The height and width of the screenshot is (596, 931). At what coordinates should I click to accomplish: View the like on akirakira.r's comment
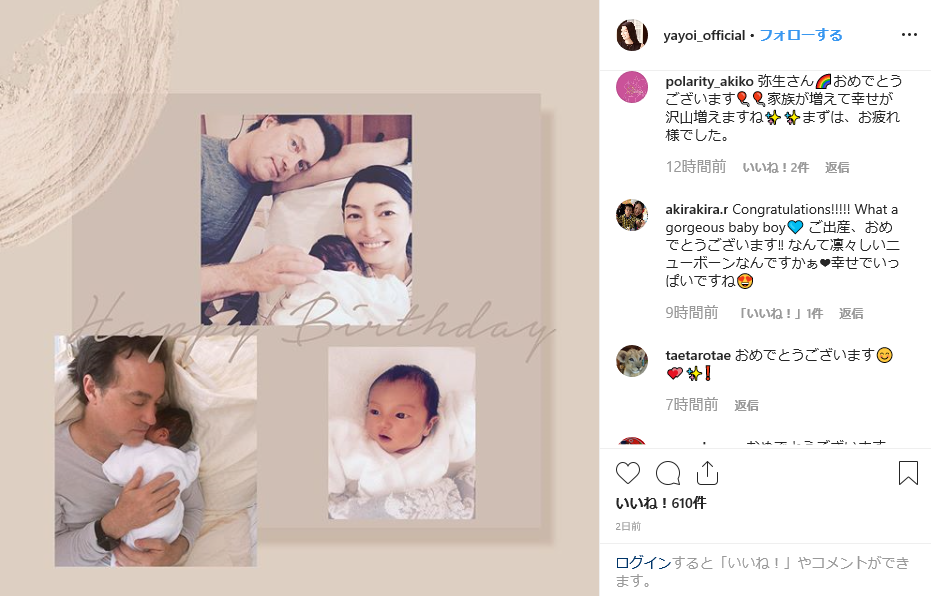click(x=780, y=313)
